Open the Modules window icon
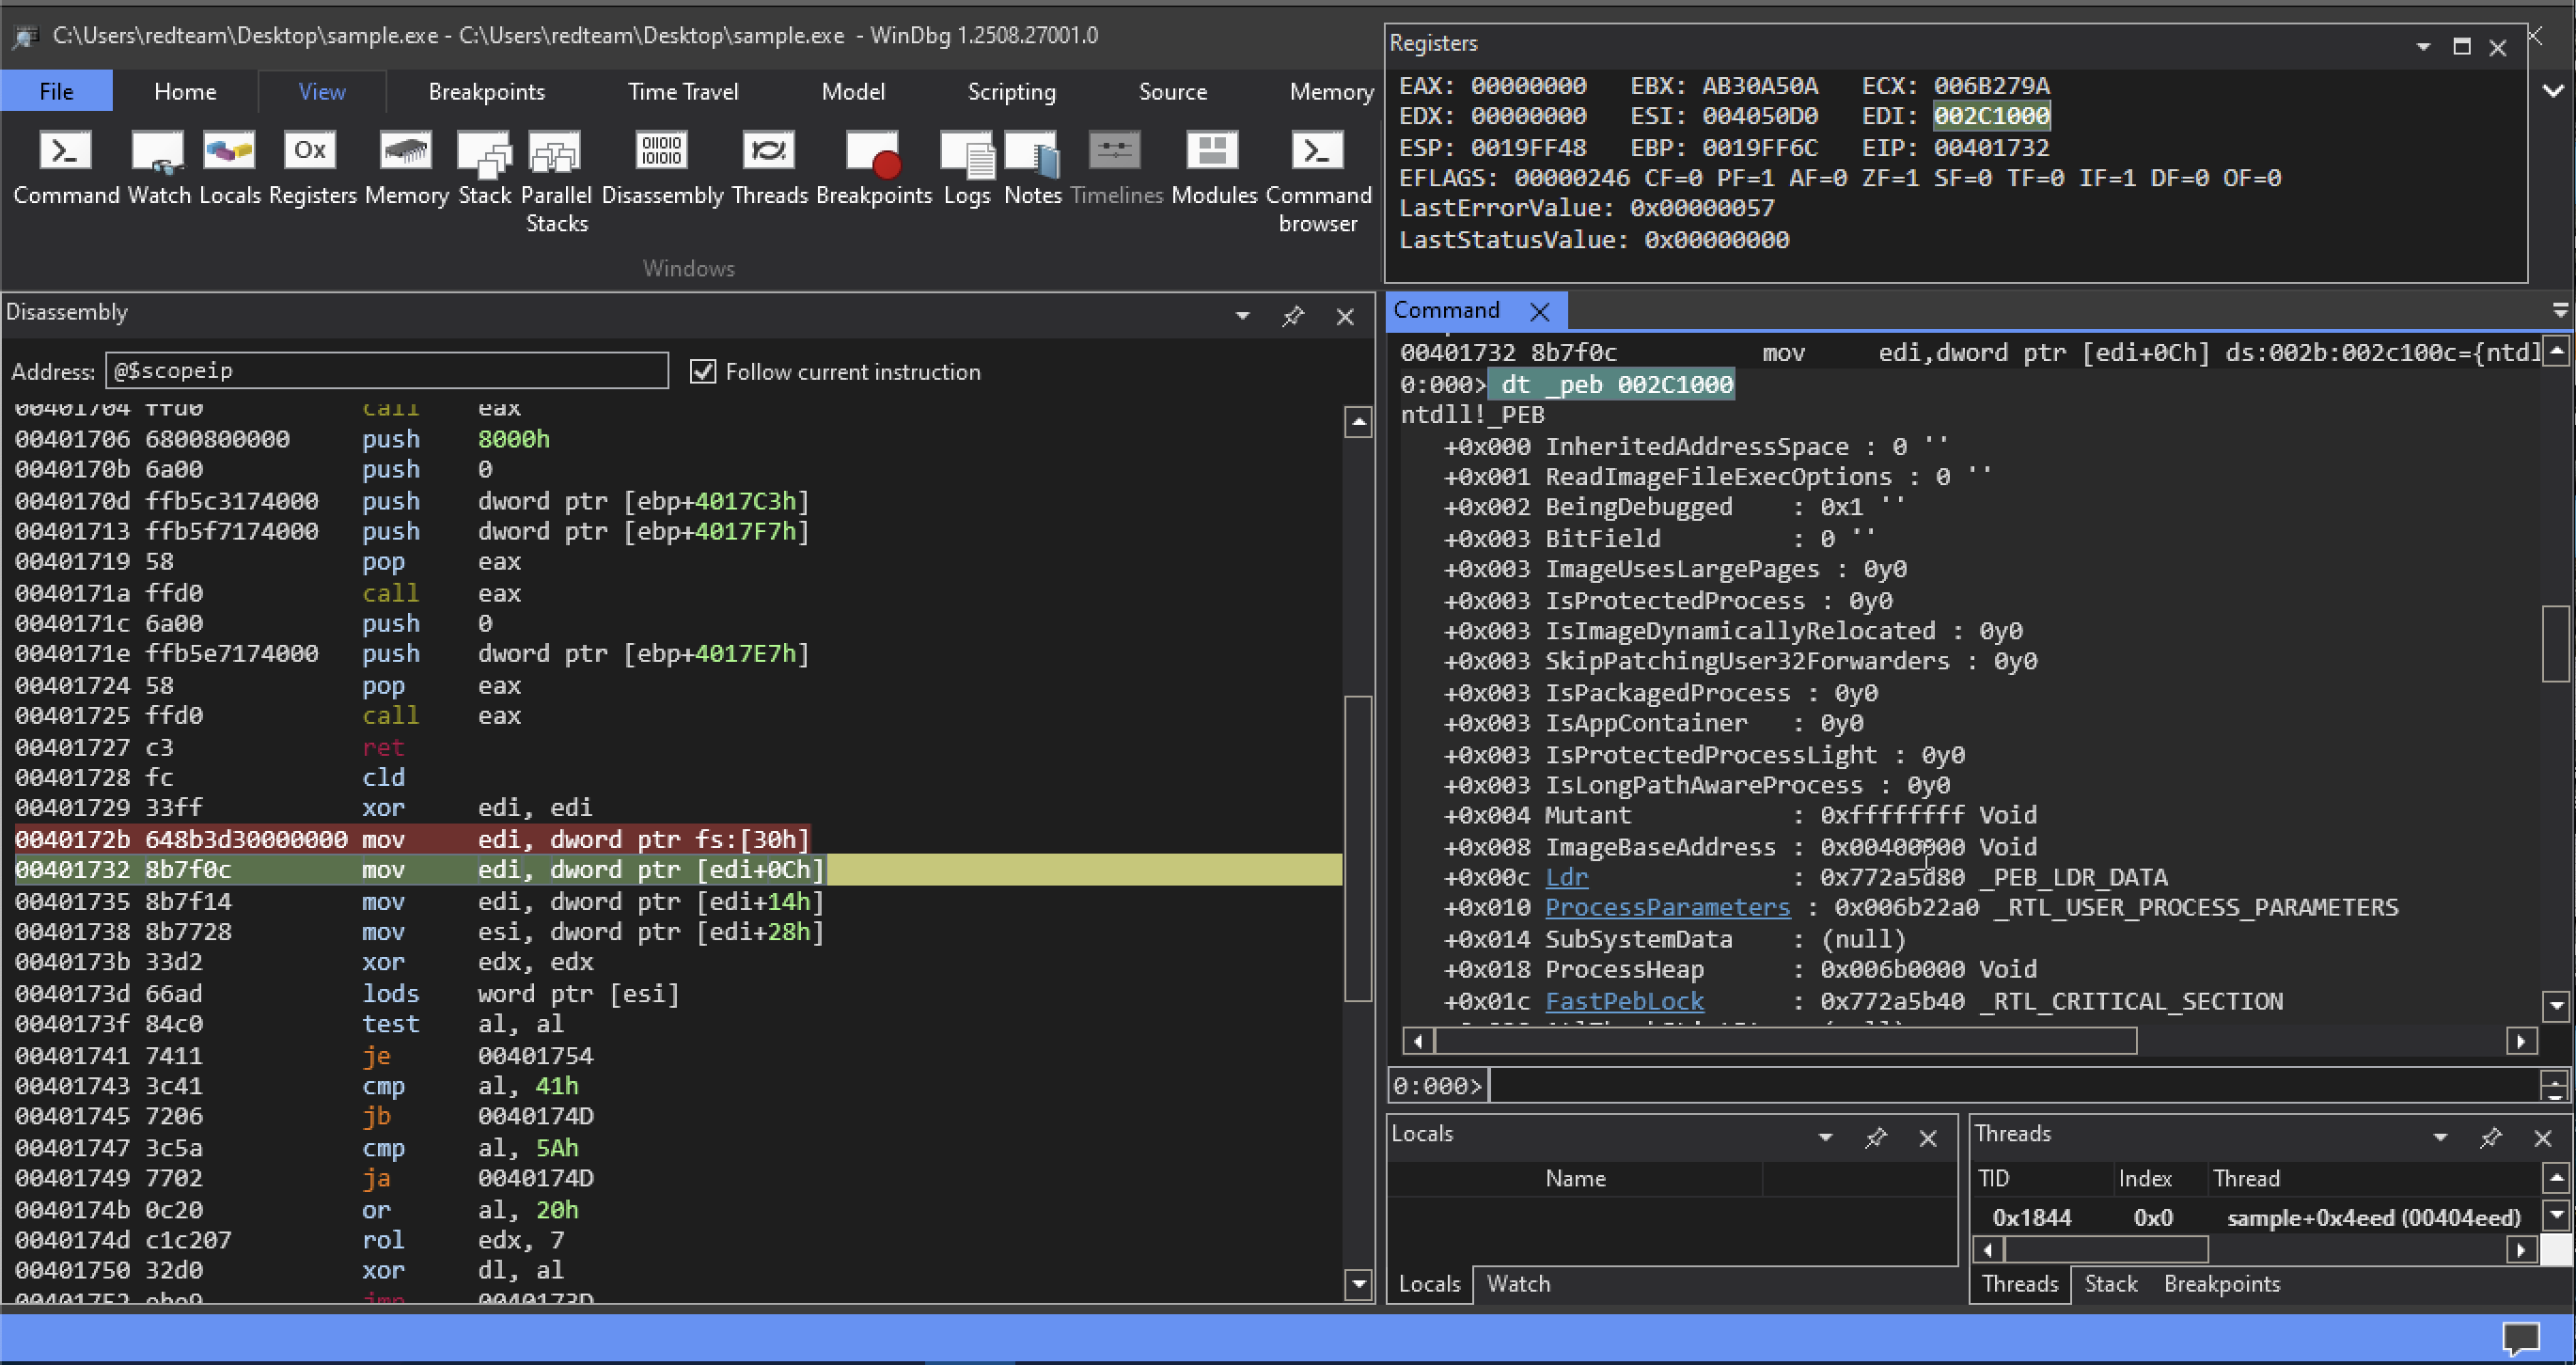Image resolution: width=2576 pixels, height=1365 pixels. tap(1213, 168)
